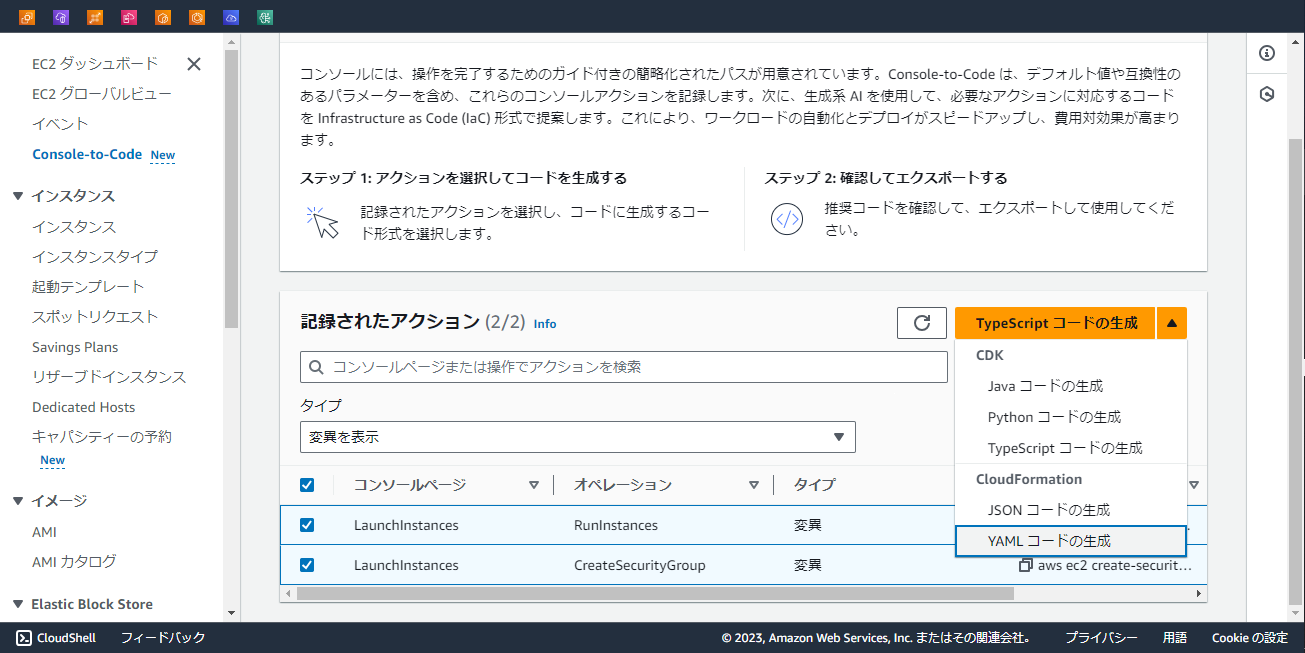Open the green brain-circuit service shortcut icon
Viewport: 1305px width, 653px height.
click(265, 17)
